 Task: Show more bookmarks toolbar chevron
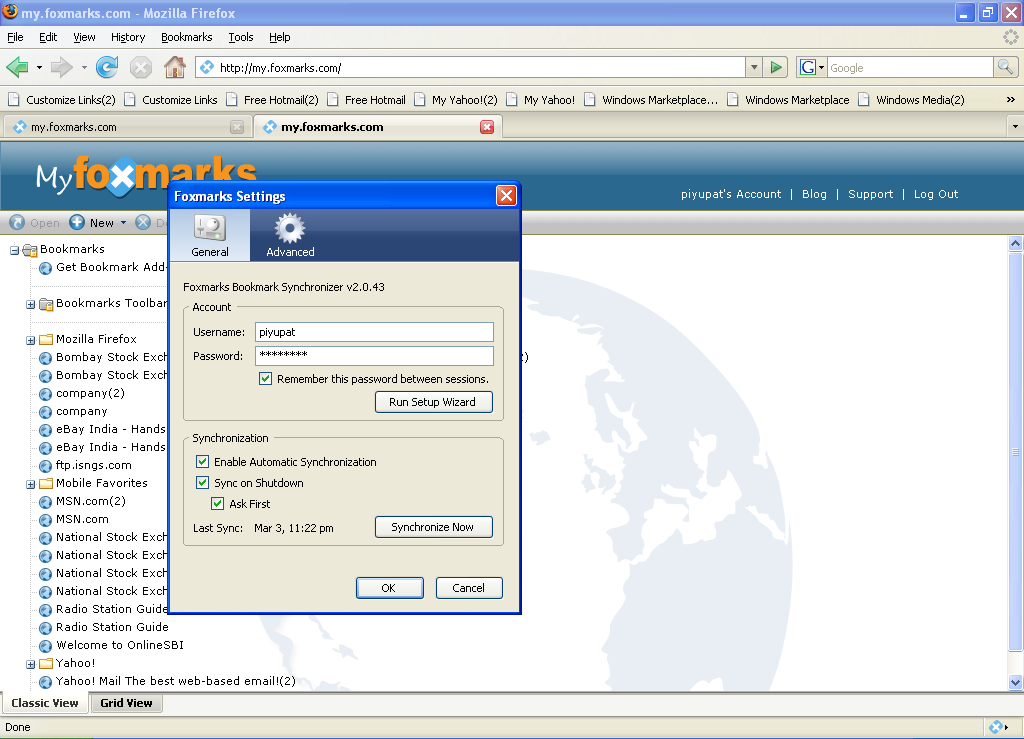coord(1010,100)
